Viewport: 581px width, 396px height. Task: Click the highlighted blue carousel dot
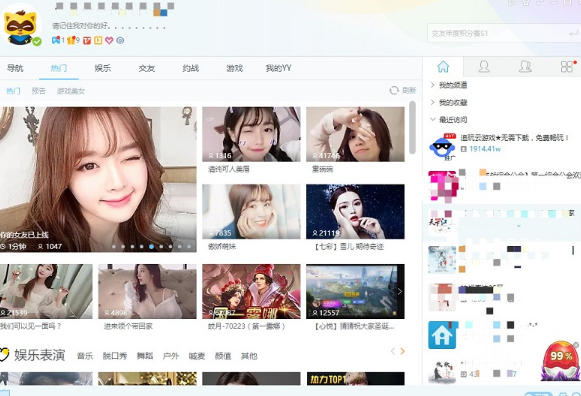click(151, 246)
